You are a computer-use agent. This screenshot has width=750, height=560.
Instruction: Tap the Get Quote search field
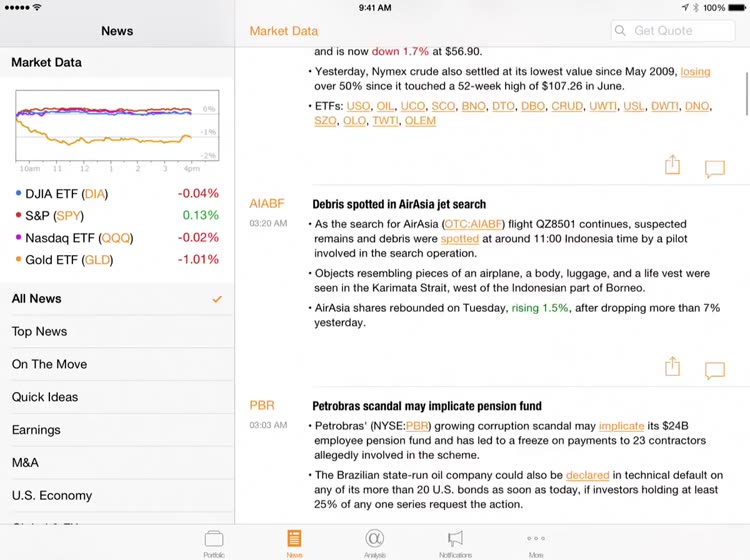coord(673,31)
